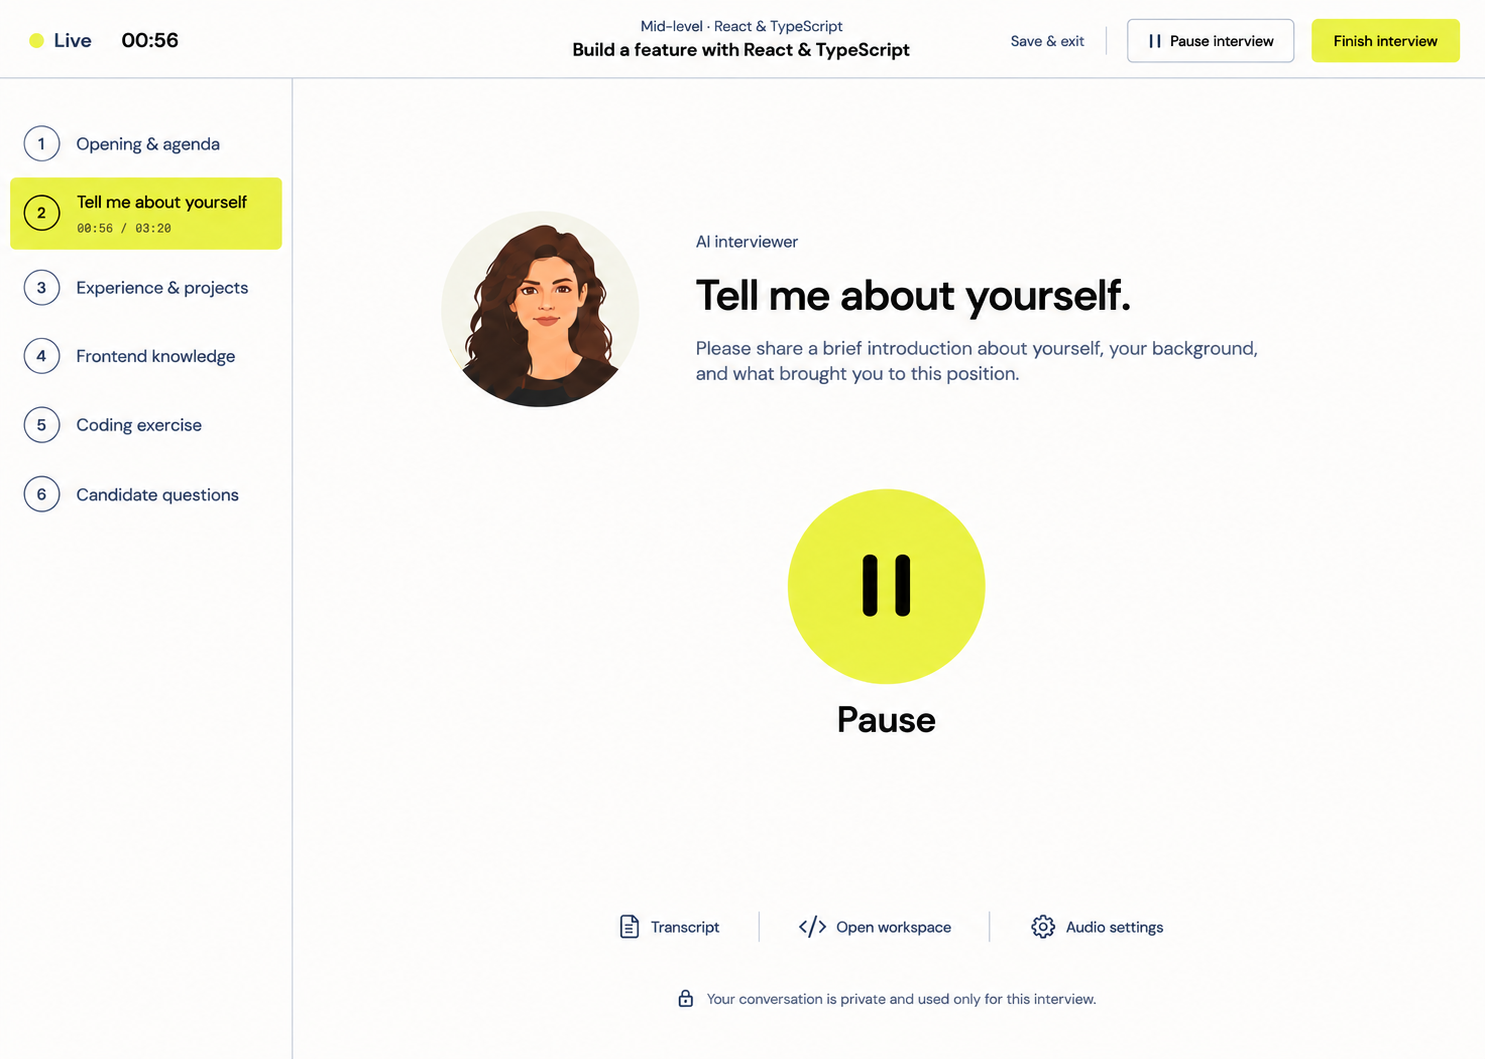Click the private conversation notice text
Viewport: 1485px width, 1059px height.
click(x=901, y=999)
